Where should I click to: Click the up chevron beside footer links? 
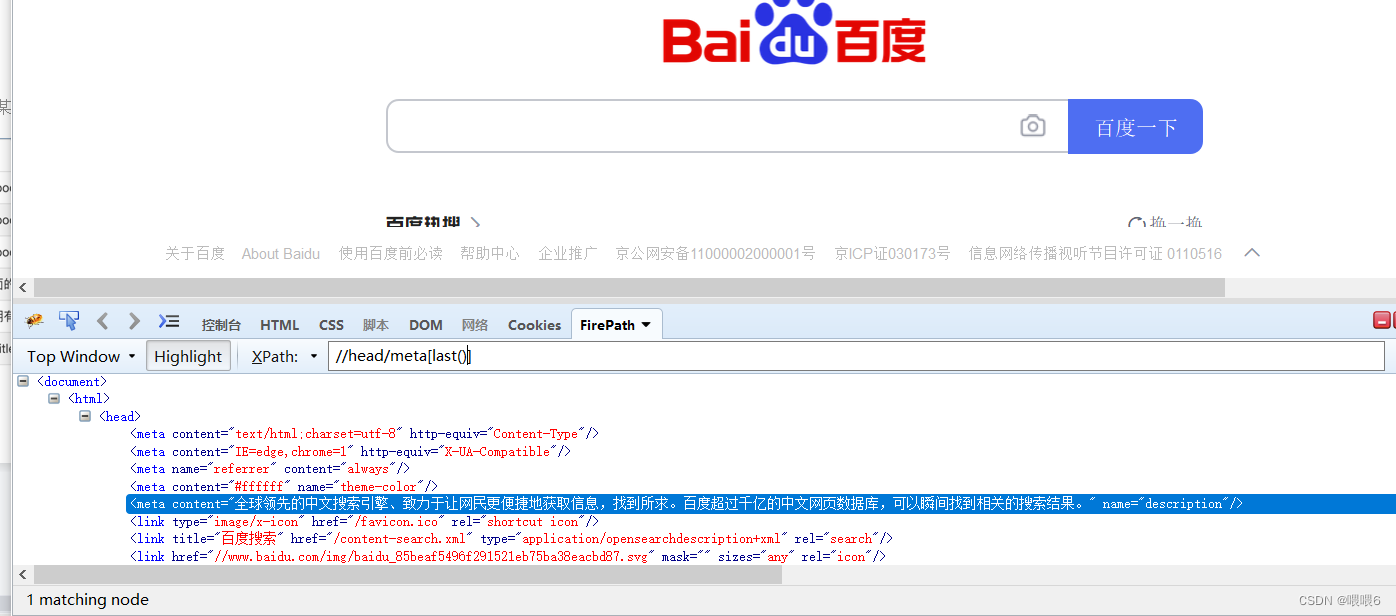1252,253
